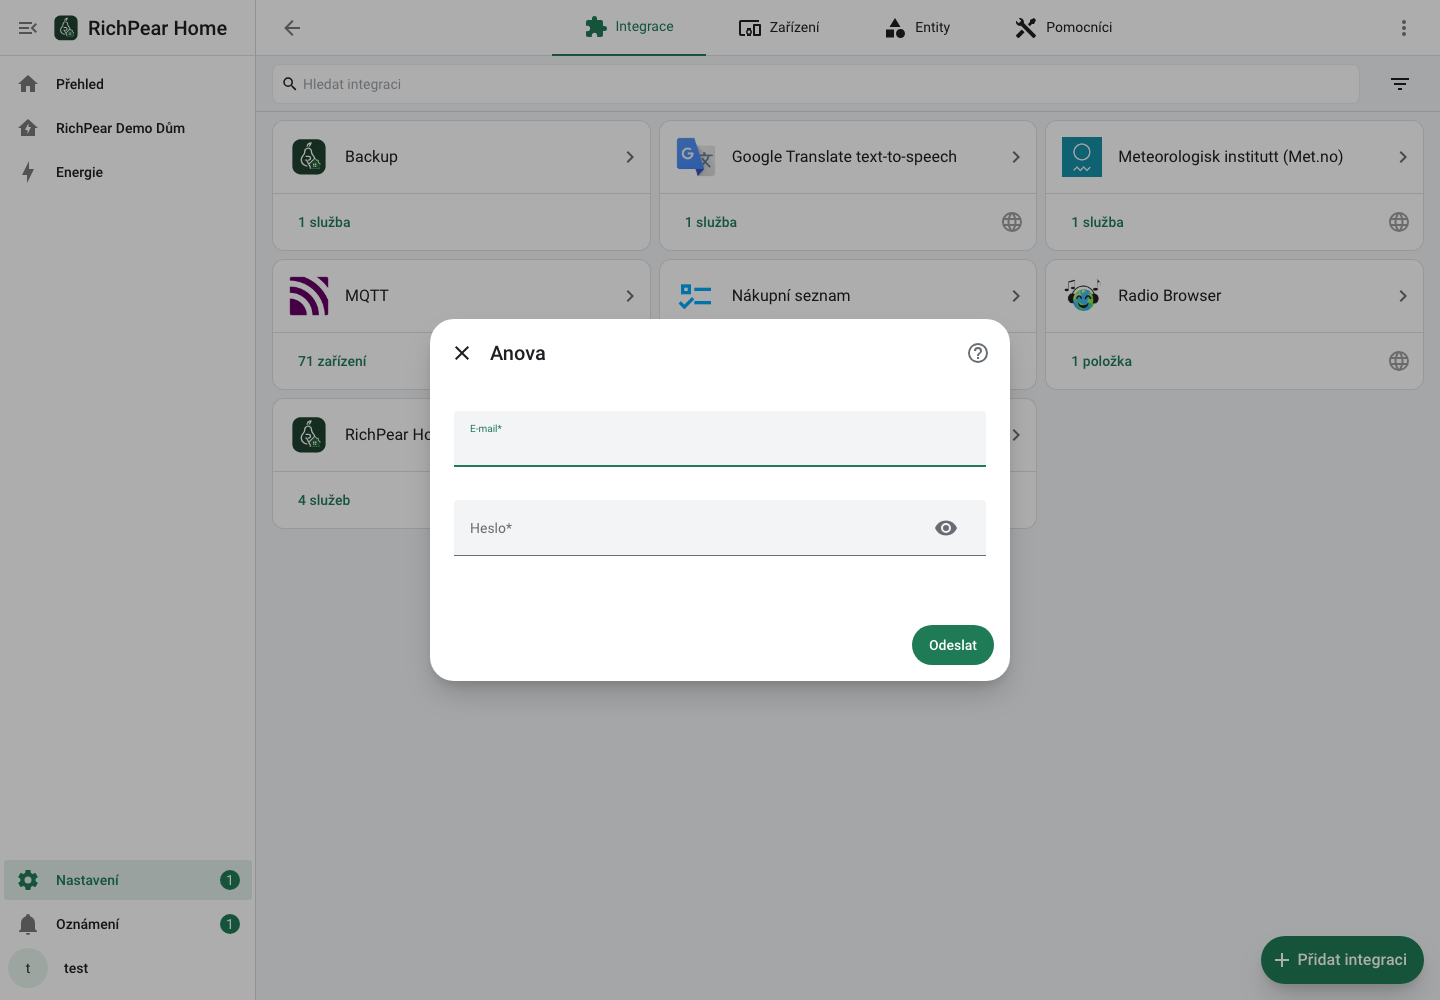Click the RichPear Home logo icon

(66, 28)
